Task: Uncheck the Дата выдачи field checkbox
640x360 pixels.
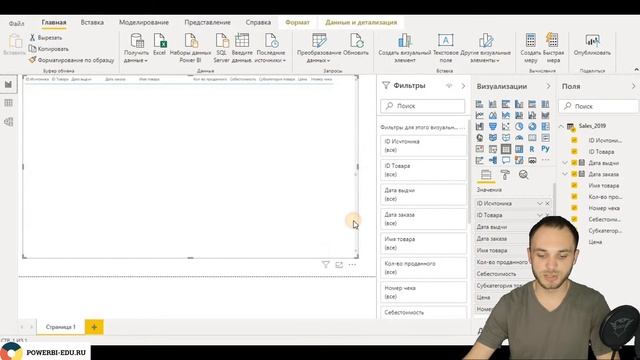Action: click(x=574, y=163)
